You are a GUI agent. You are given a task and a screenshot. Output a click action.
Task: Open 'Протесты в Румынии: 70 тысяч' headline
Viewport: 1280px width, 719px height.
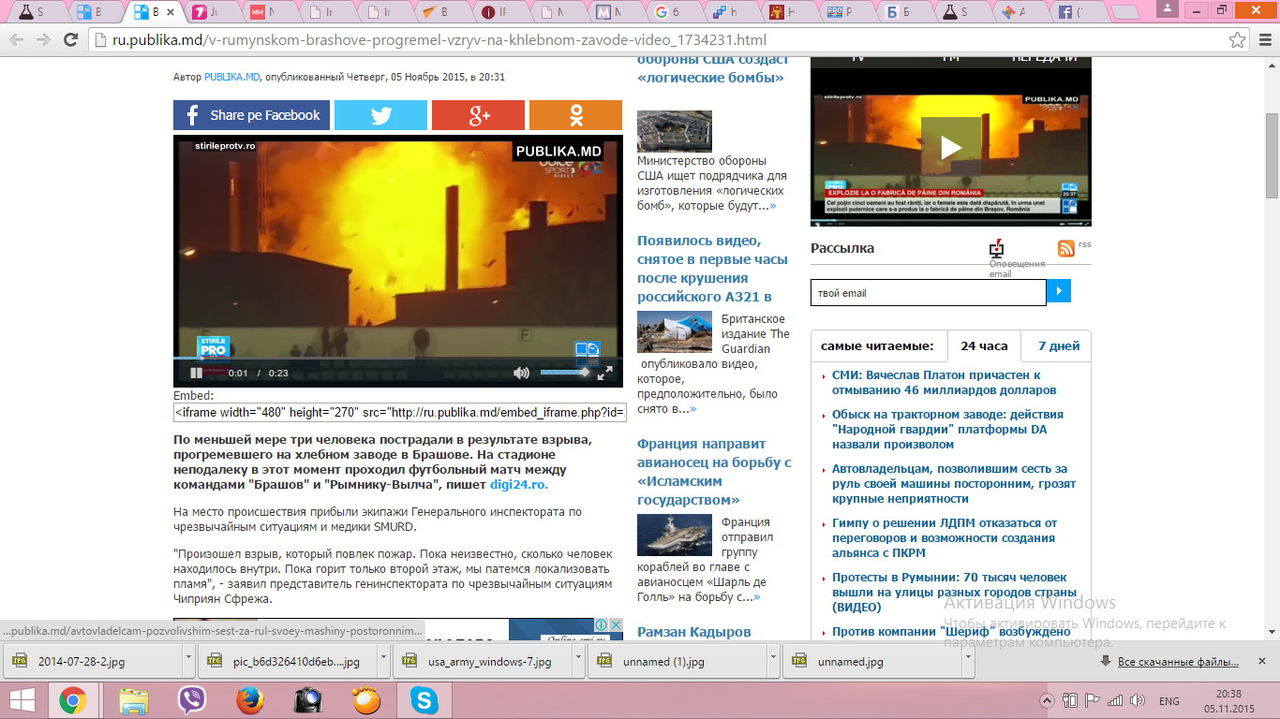pyautogui.click(x=954, y=592)
